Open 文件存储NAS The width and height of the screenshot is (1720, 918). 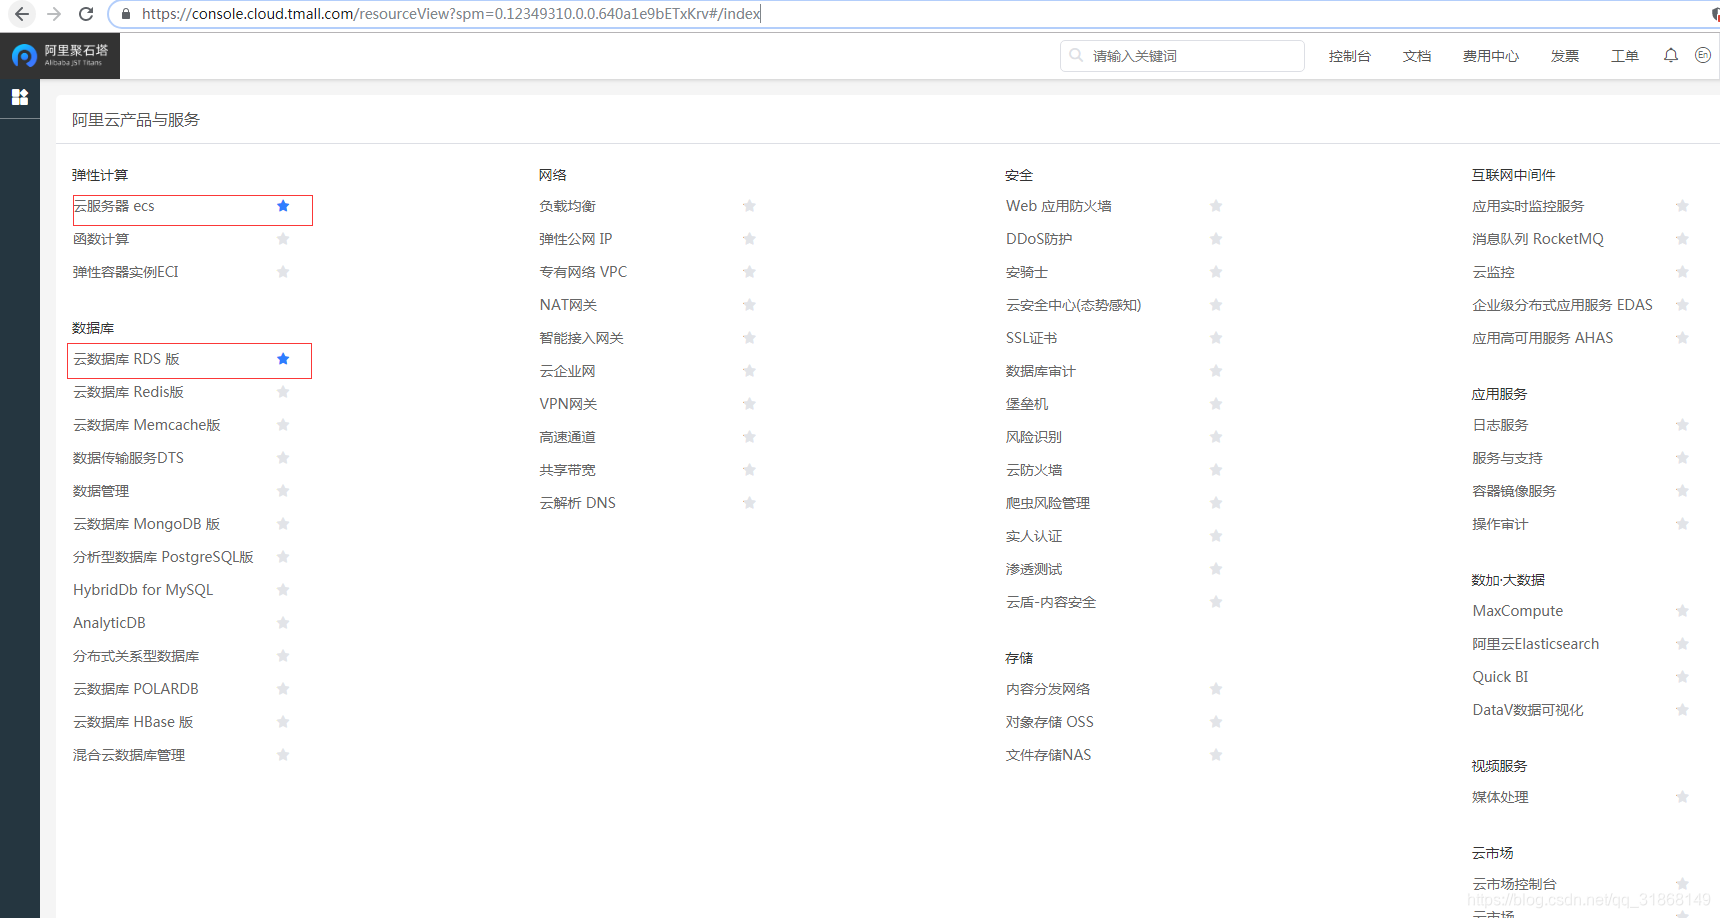click(1049, 755)
